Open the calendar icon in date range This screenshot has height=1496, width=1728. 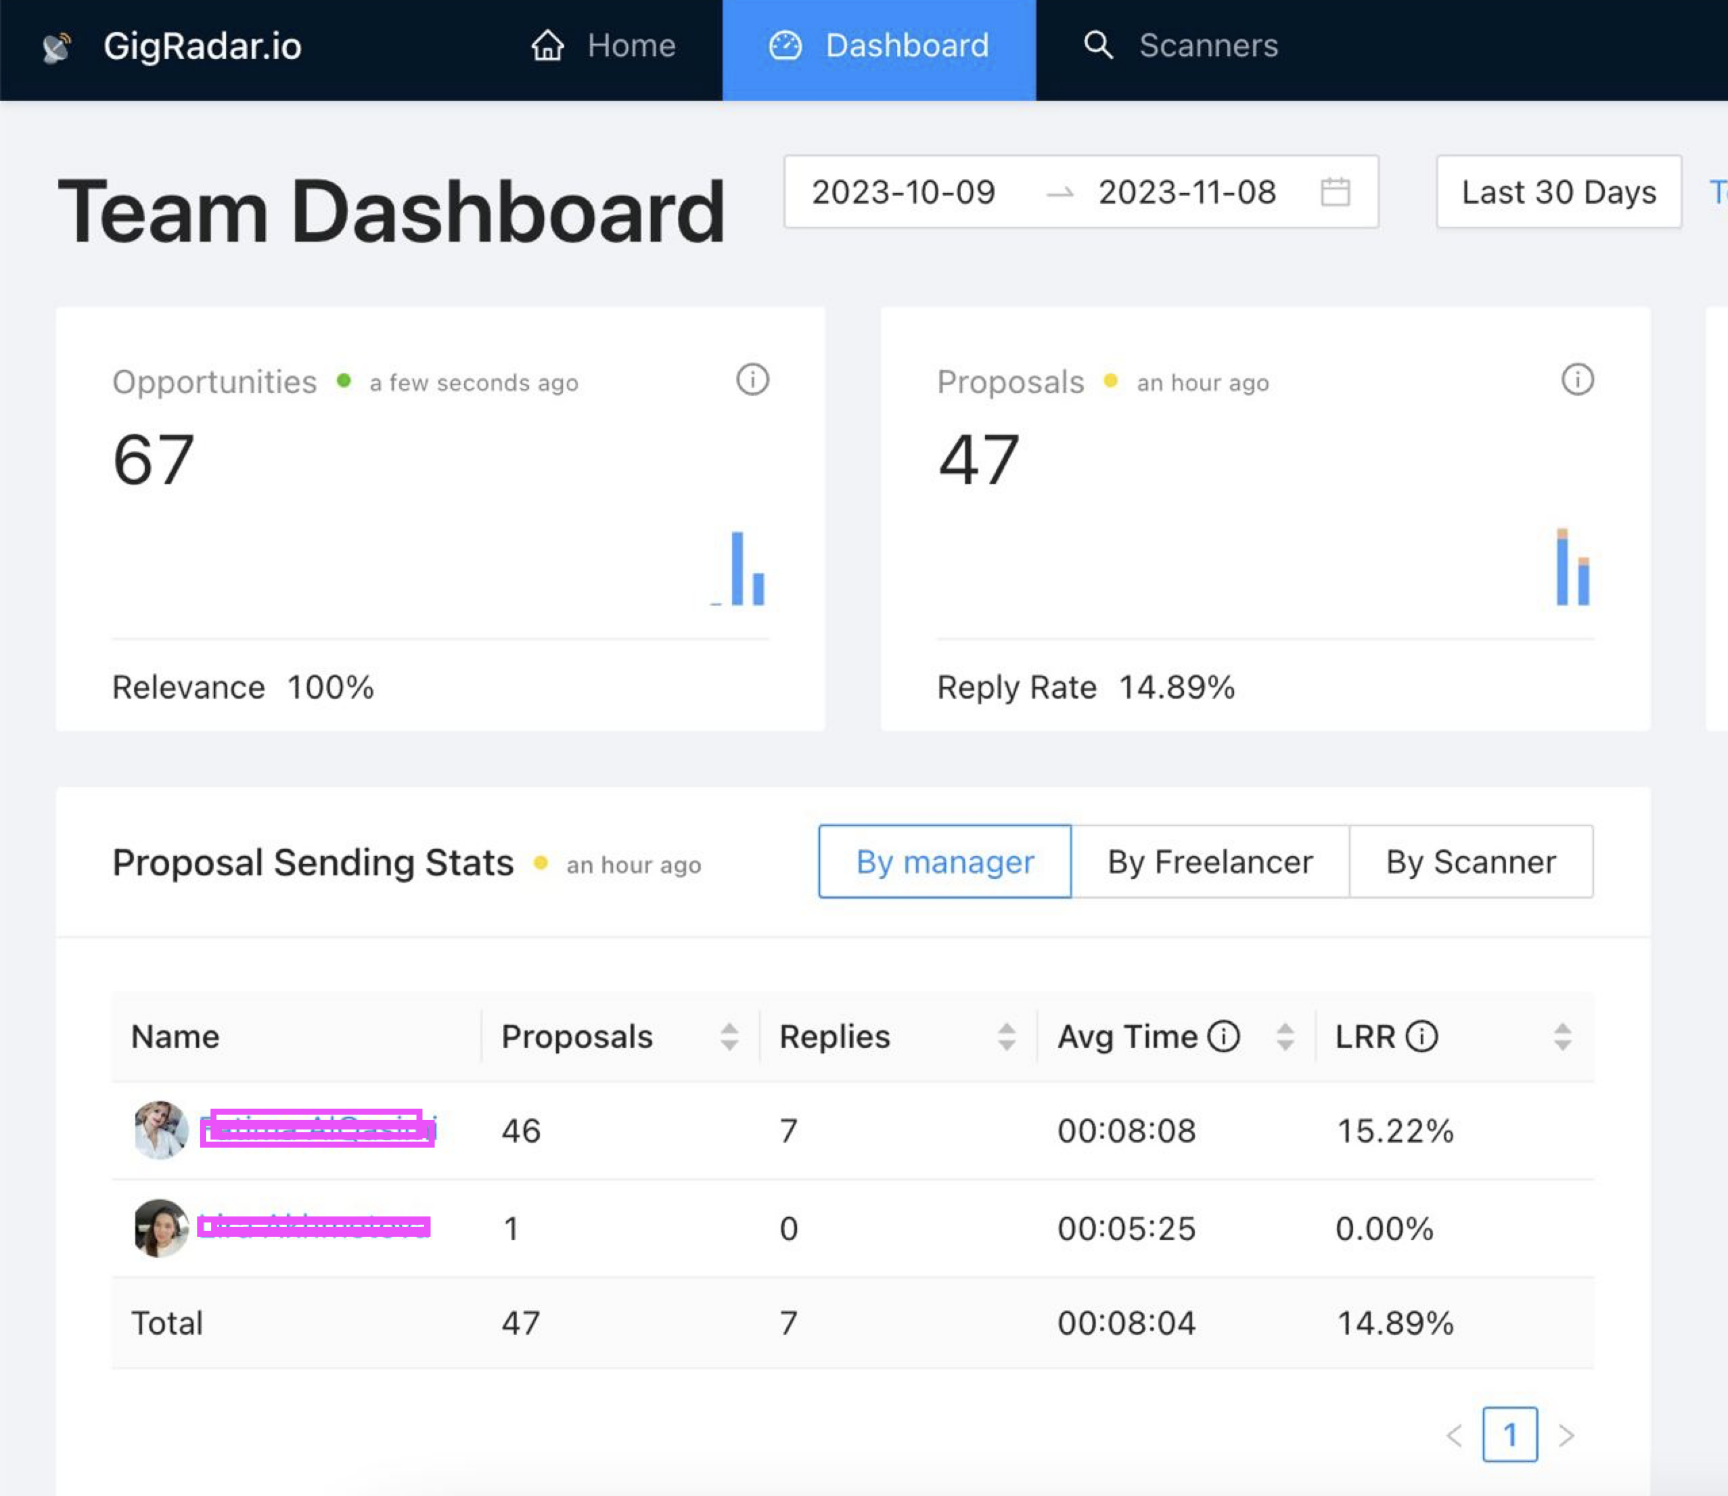[1335, 191]
